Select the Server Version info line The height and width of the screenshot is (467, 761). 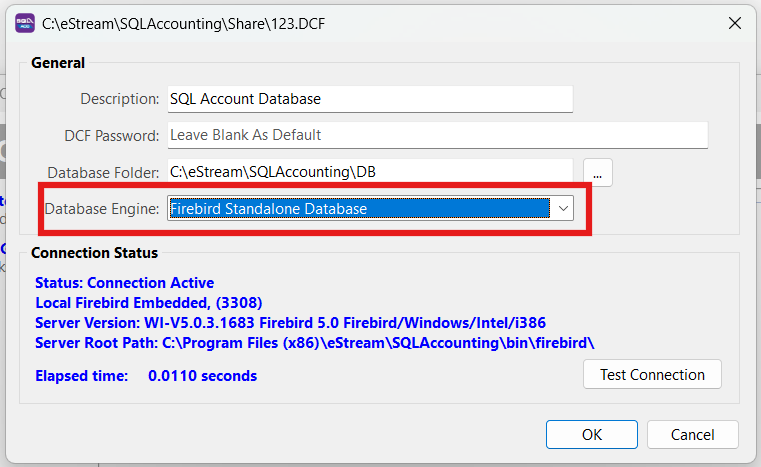click(290, 323)
